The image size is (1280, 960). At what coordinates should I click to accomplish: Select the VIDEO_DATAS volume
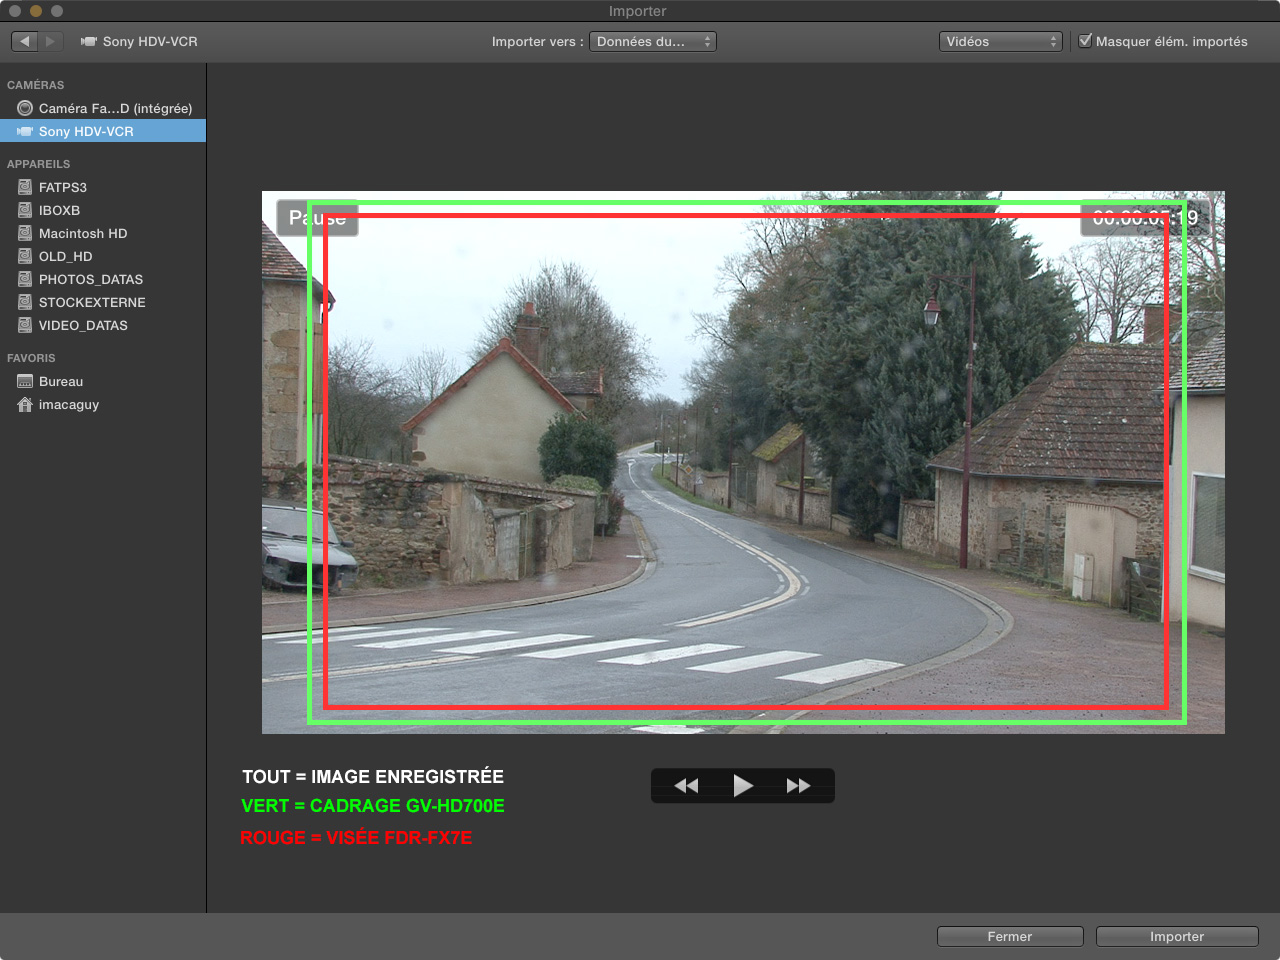click(83, 325)
